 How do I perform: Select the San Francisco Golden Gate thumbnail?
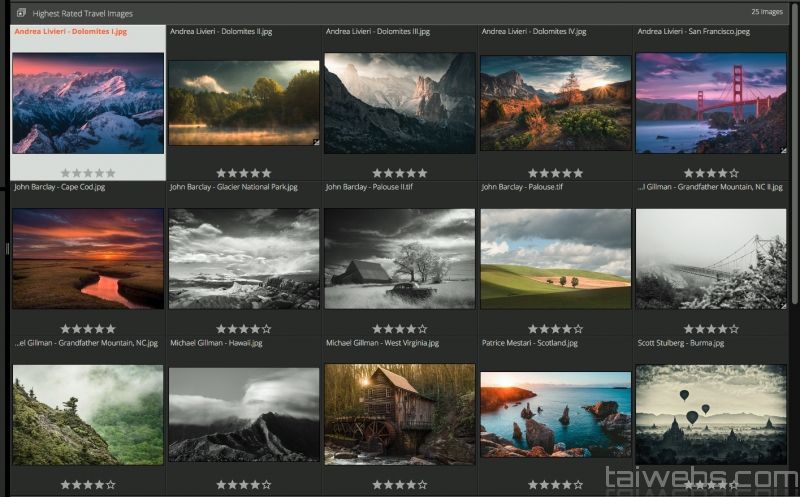click(710, 103)
